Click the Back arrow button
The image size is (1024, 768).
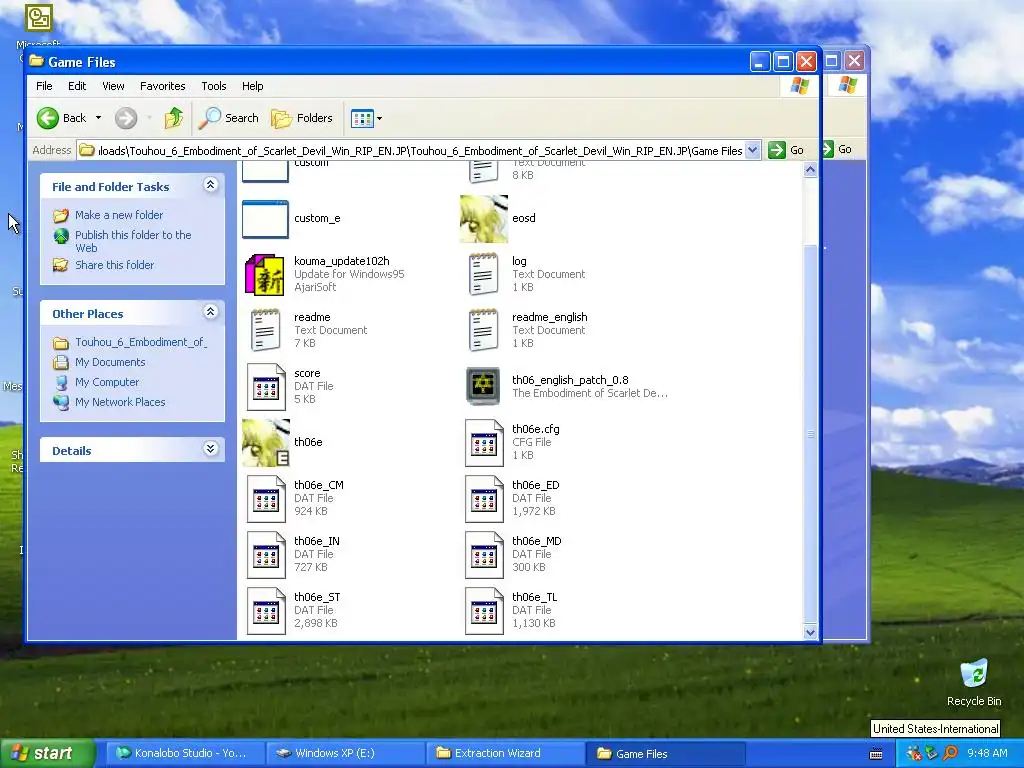pyautogui.click(x=61, y=118)
